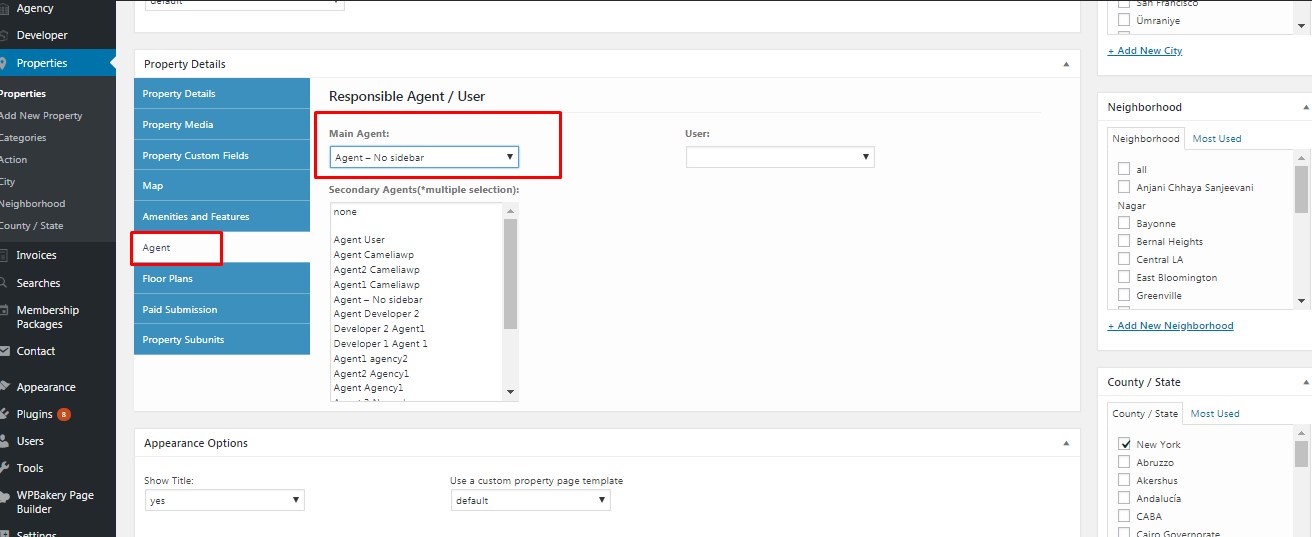Click the Contact envelope icon
Screen dimensions: 1312x537
tap(5, 351)
